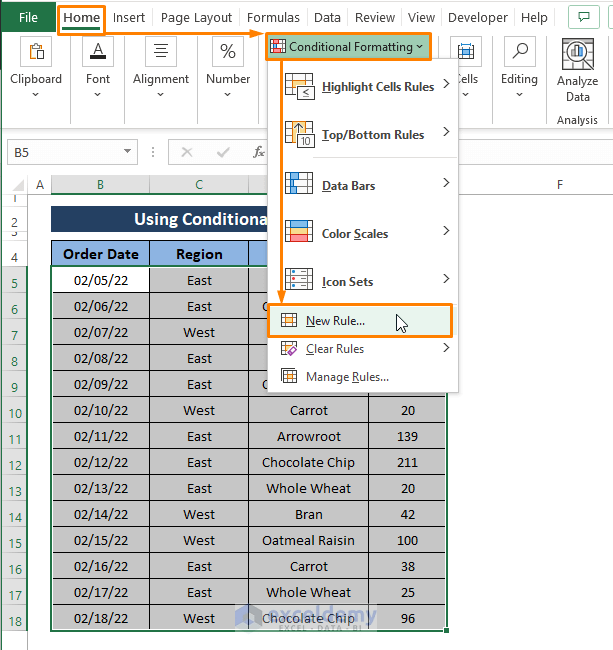
Task: Click cell with date 02/14/22
Action: (101, 514)
